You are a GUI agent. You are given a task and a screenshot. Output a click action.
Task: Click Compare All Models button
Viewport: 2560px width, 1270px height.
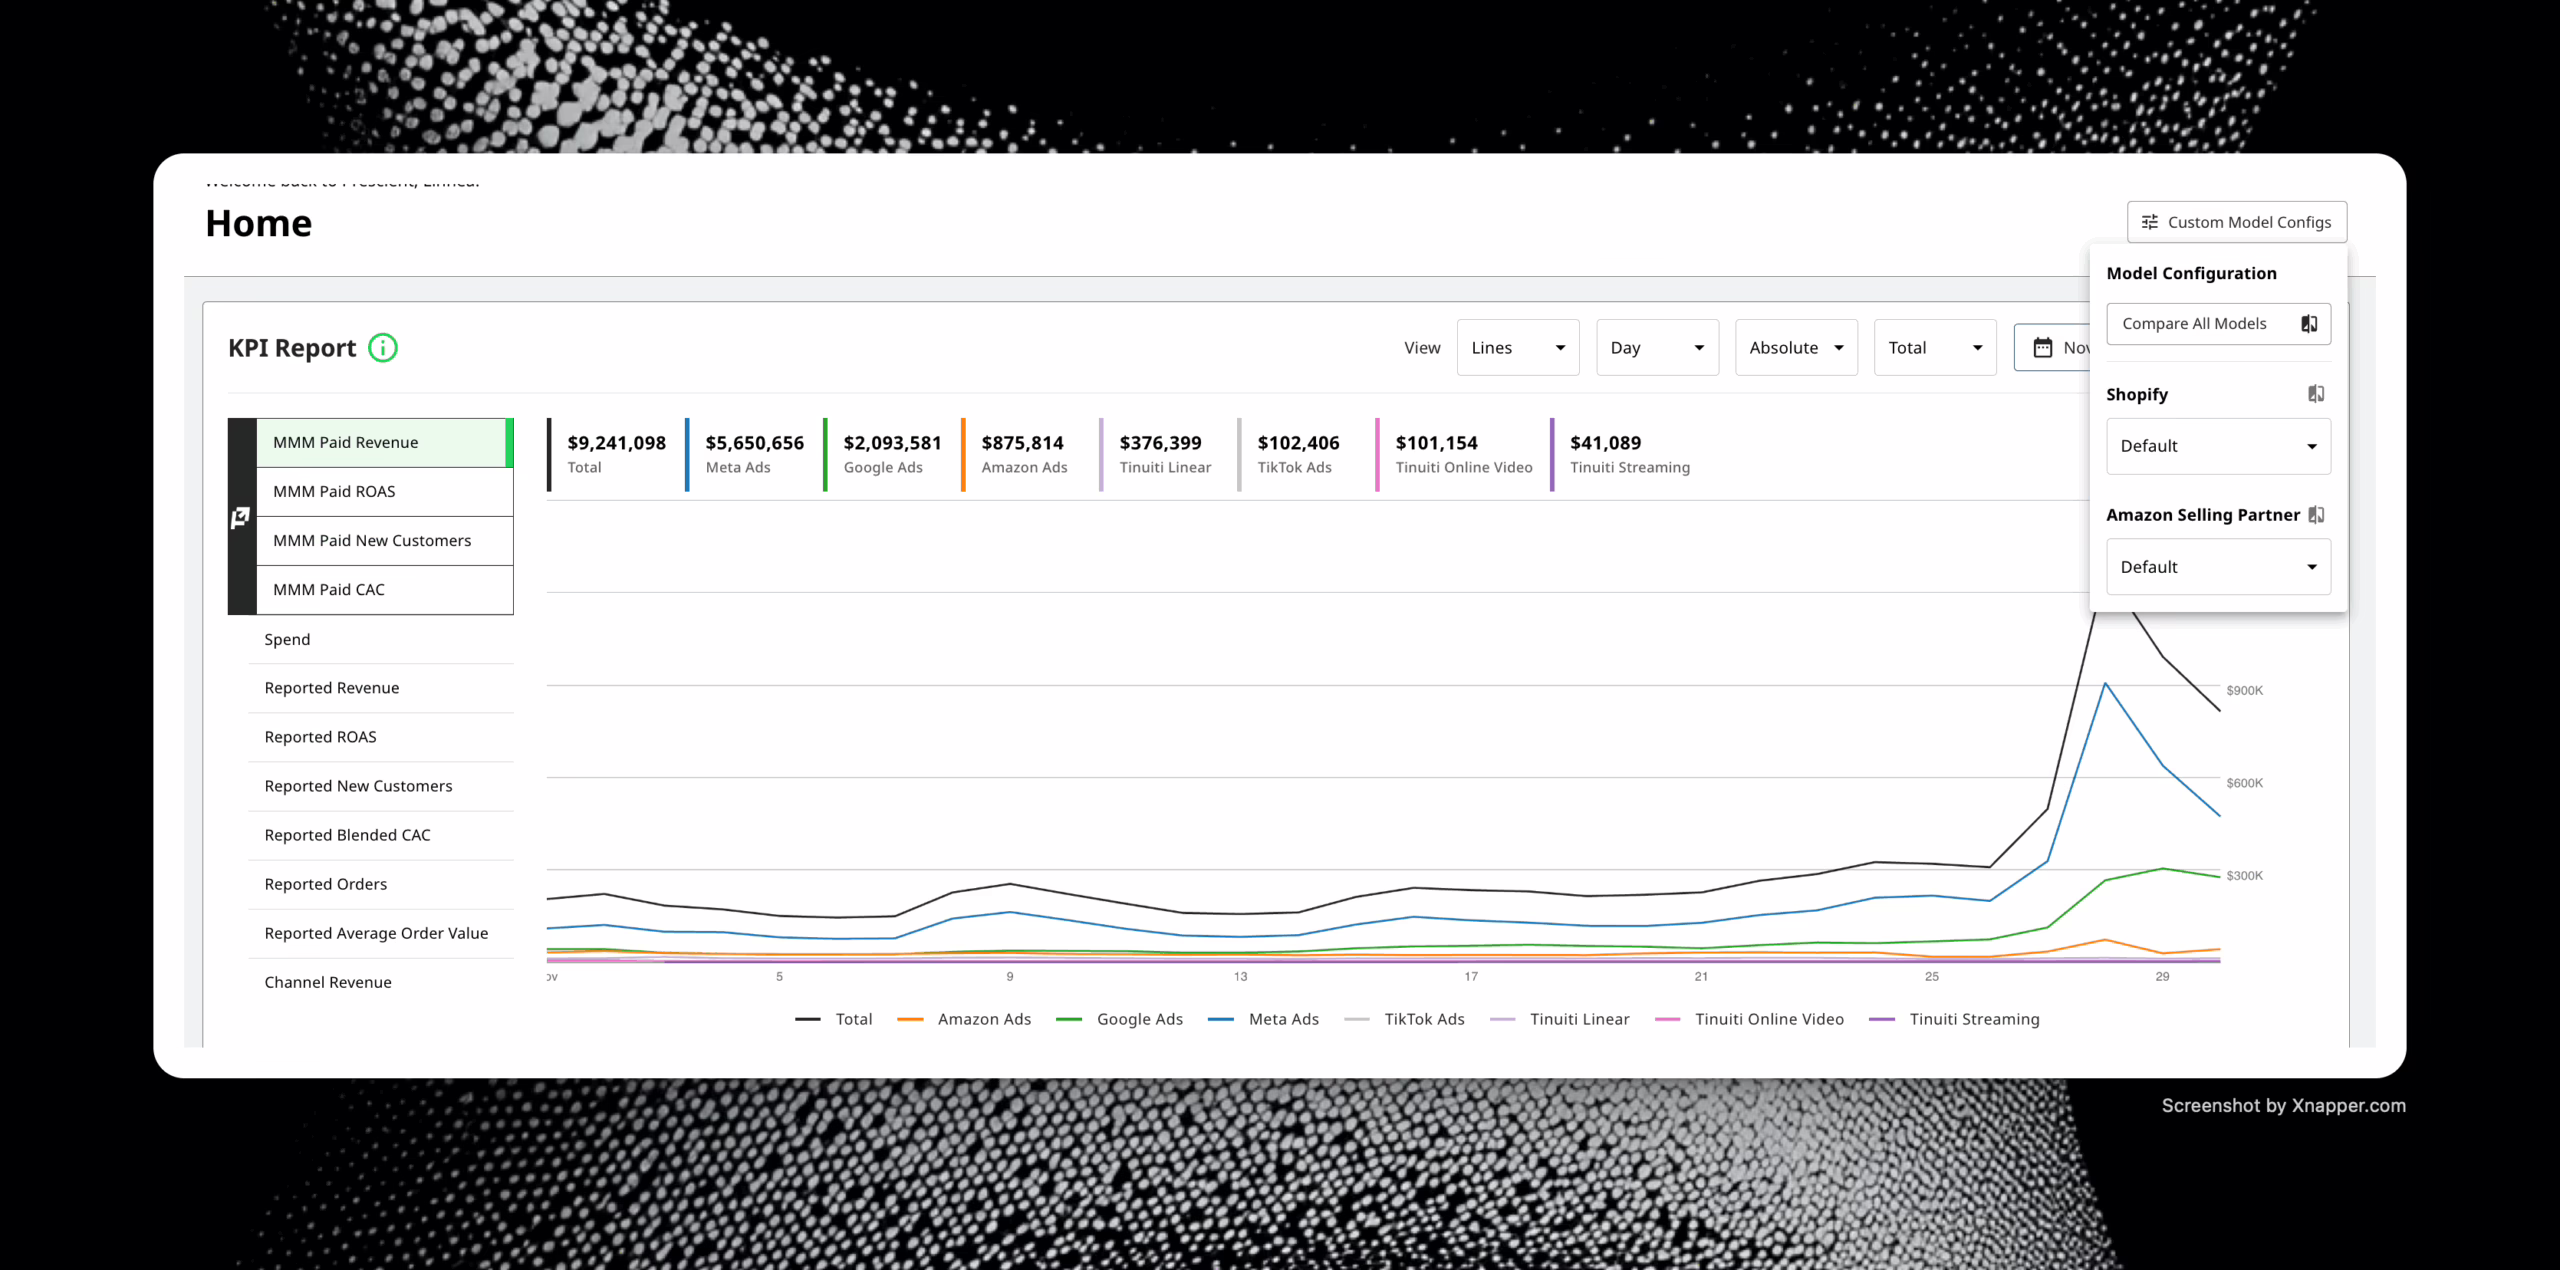2195,324
